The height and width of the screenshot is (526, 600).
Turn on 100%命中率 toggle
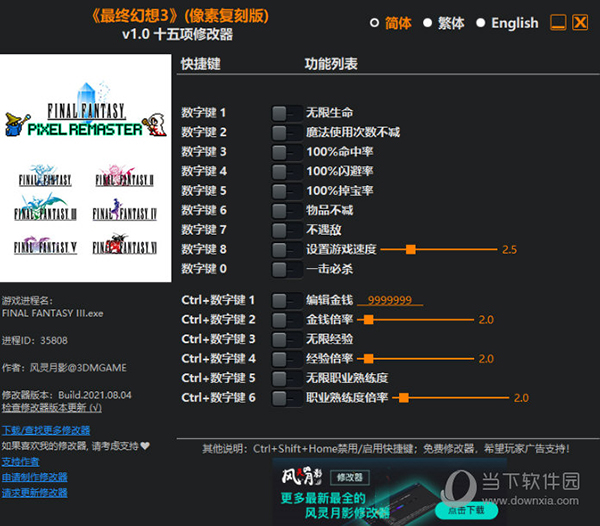click(x=287, y=152)
